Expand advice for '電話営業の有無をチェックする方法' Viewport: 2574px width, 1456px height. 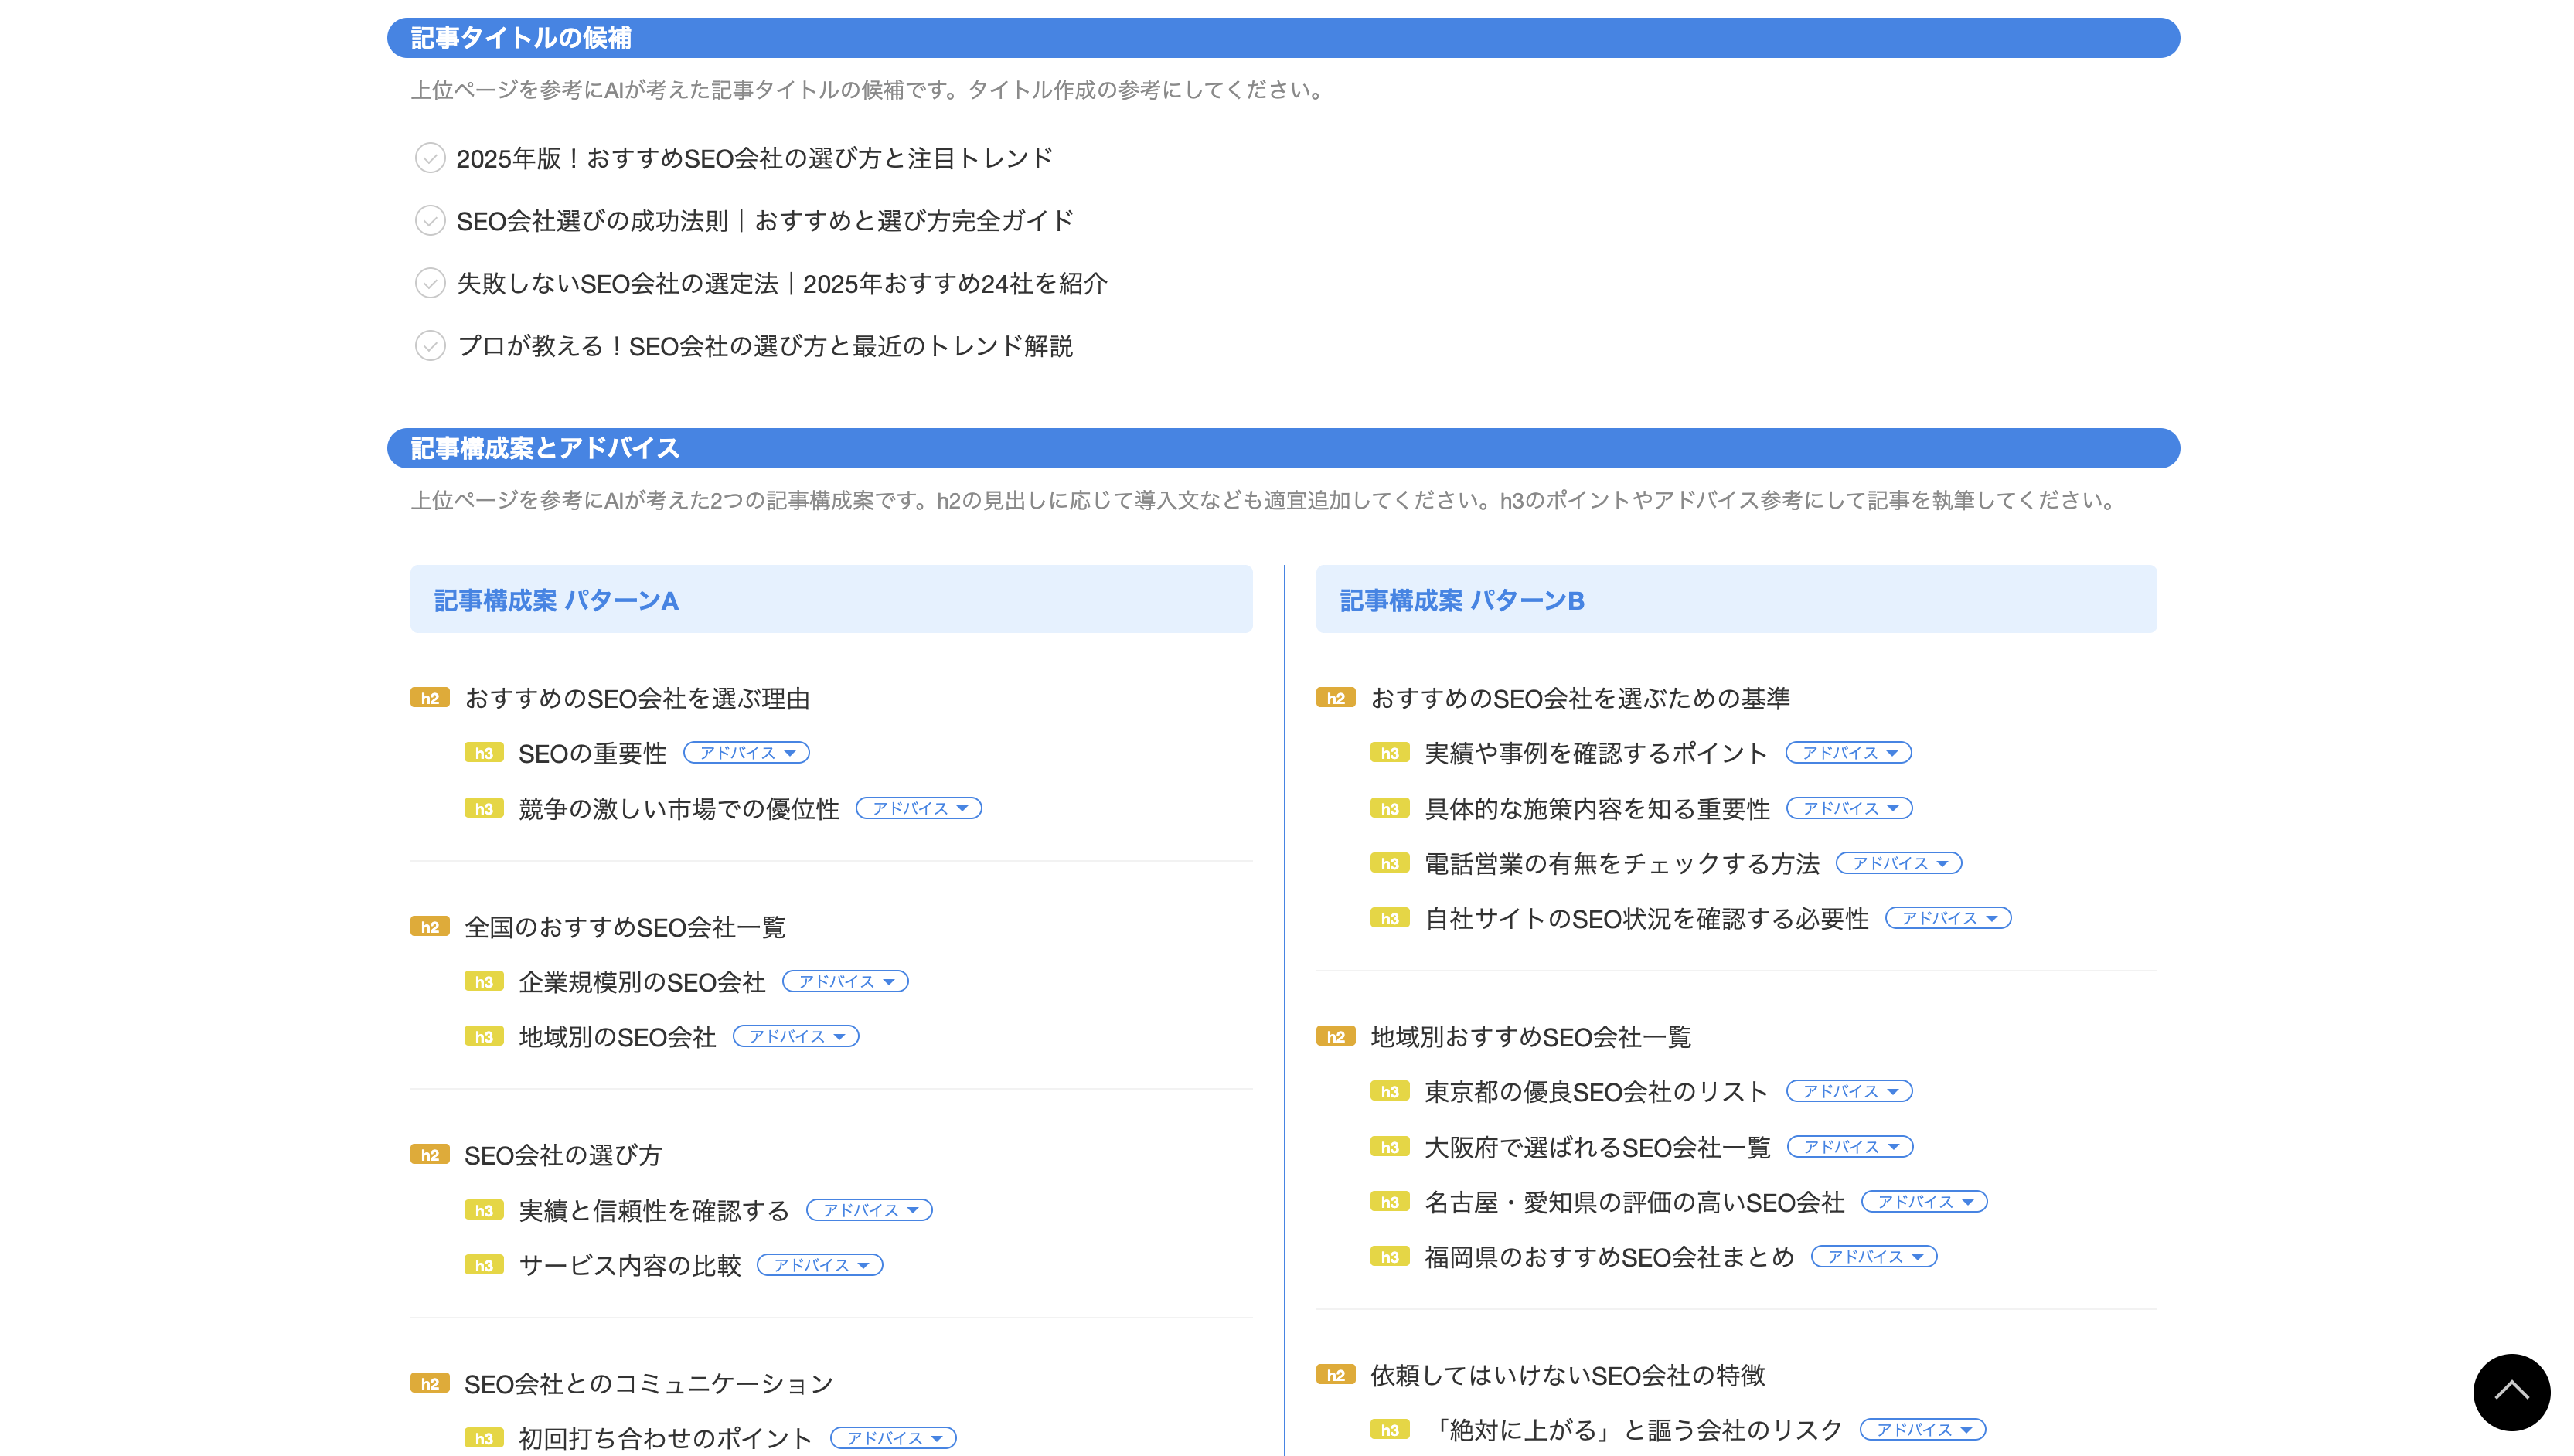(1899, 863)
